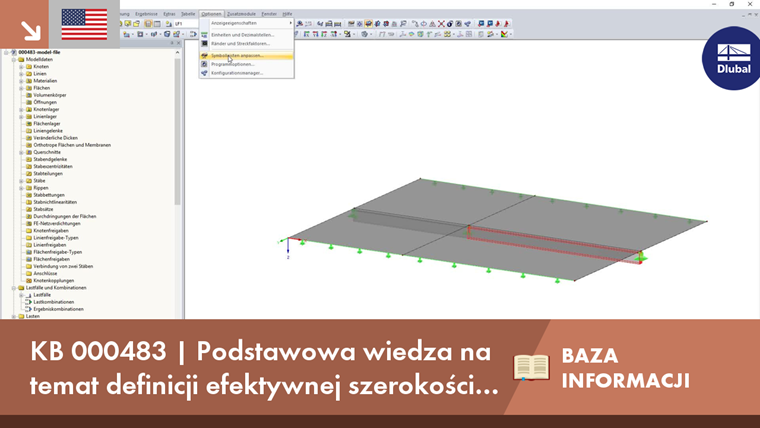The width and height of the screenshot is (760, 428).
Task: Expand the Rippen tree node
Action: pos(21,188)
